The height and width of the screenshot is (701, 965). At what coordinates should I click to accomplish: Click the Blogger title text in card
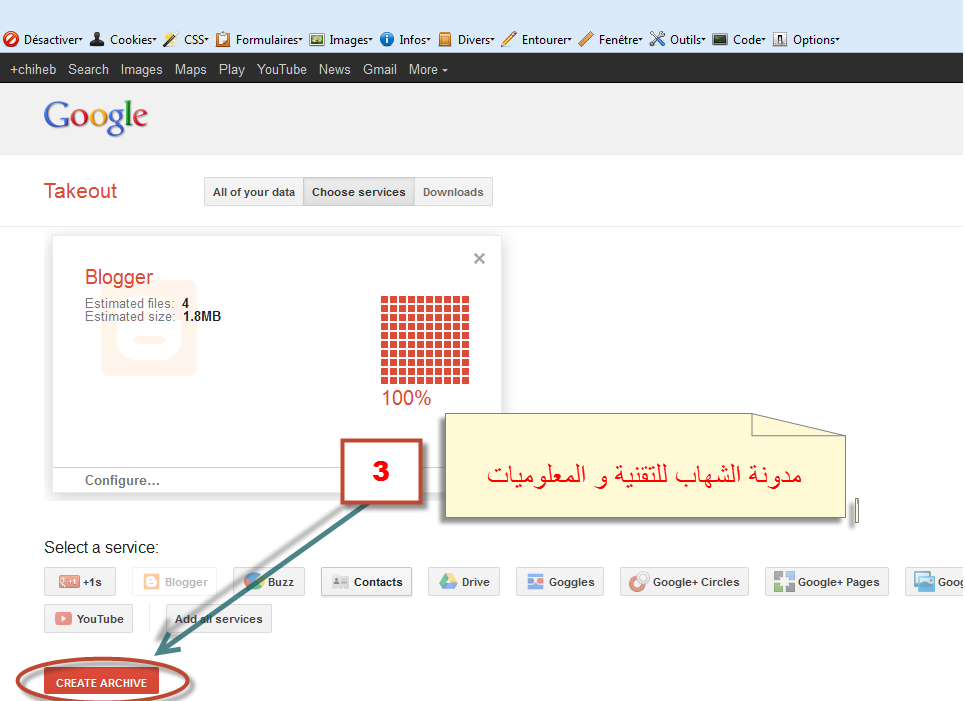pos(119,277)
